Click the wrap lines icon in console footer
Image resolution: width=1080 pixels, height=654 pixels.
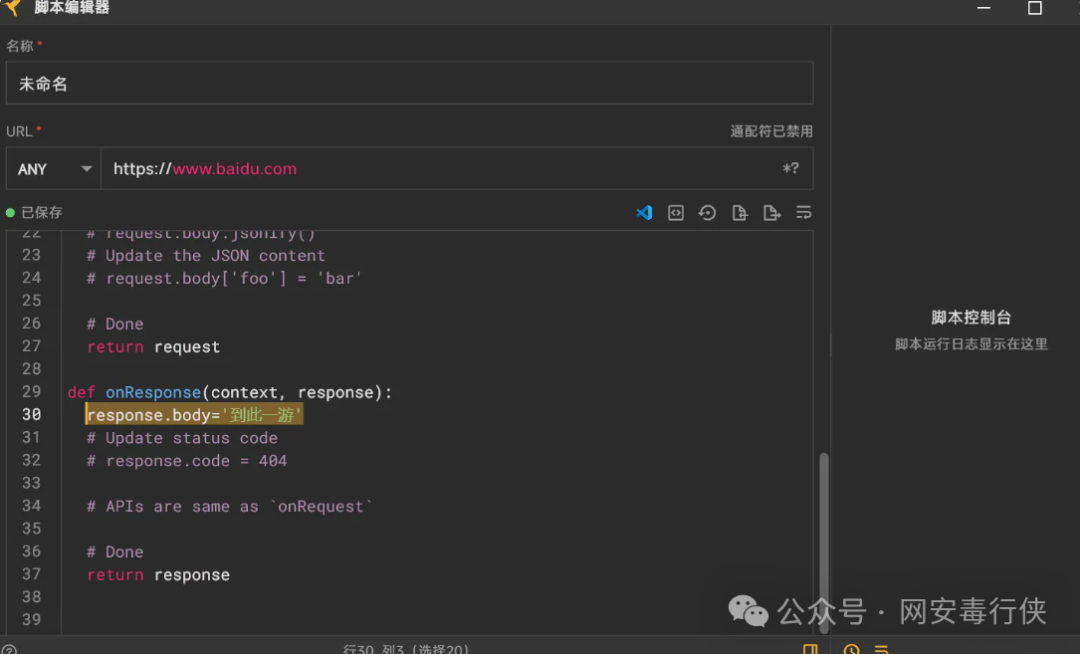pyautogui.click(x=881, y=649)
